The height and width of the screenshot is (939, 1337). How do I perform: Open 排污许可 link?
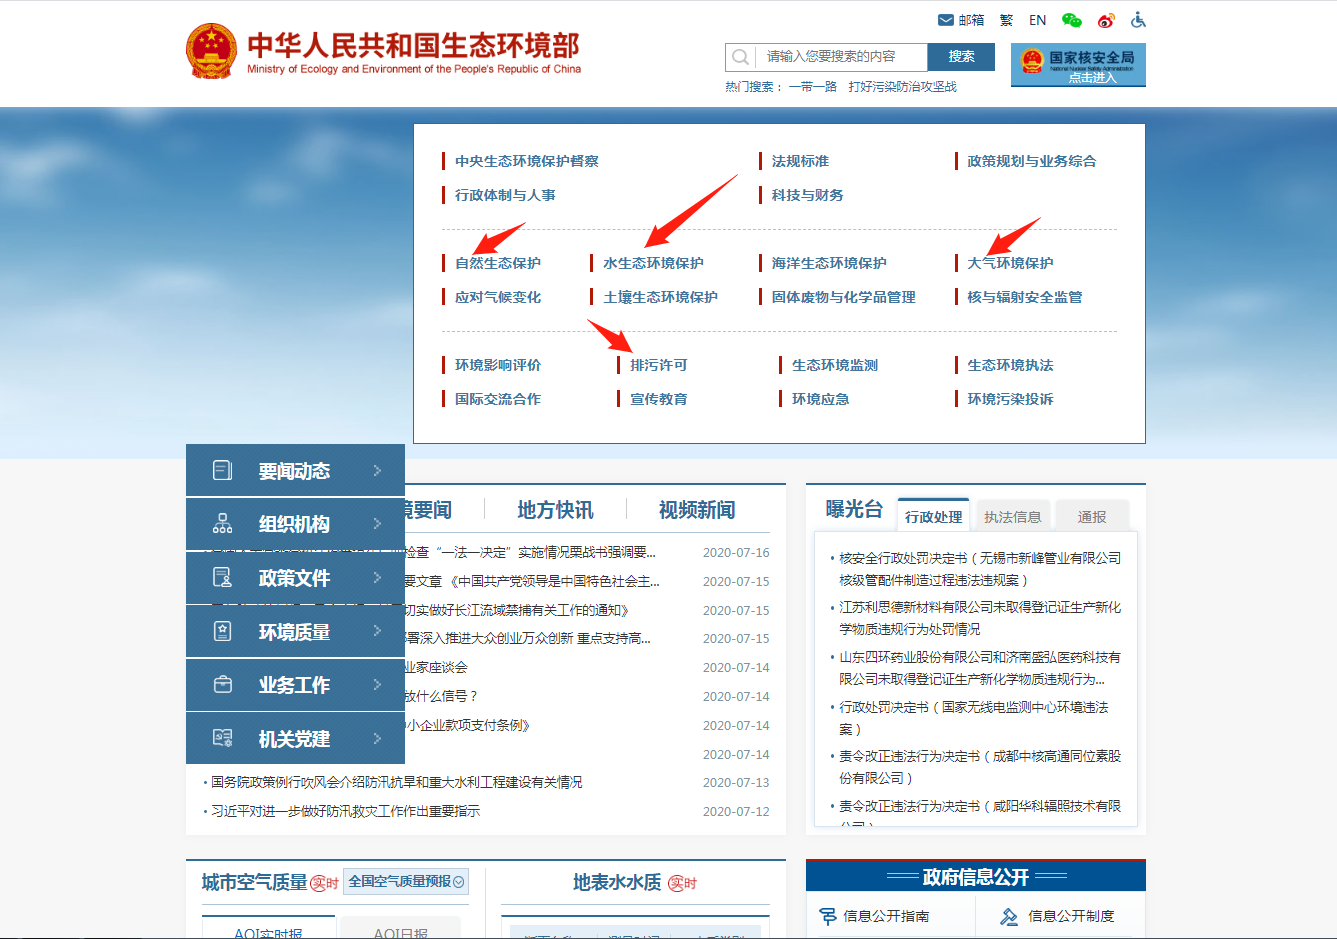659,365
